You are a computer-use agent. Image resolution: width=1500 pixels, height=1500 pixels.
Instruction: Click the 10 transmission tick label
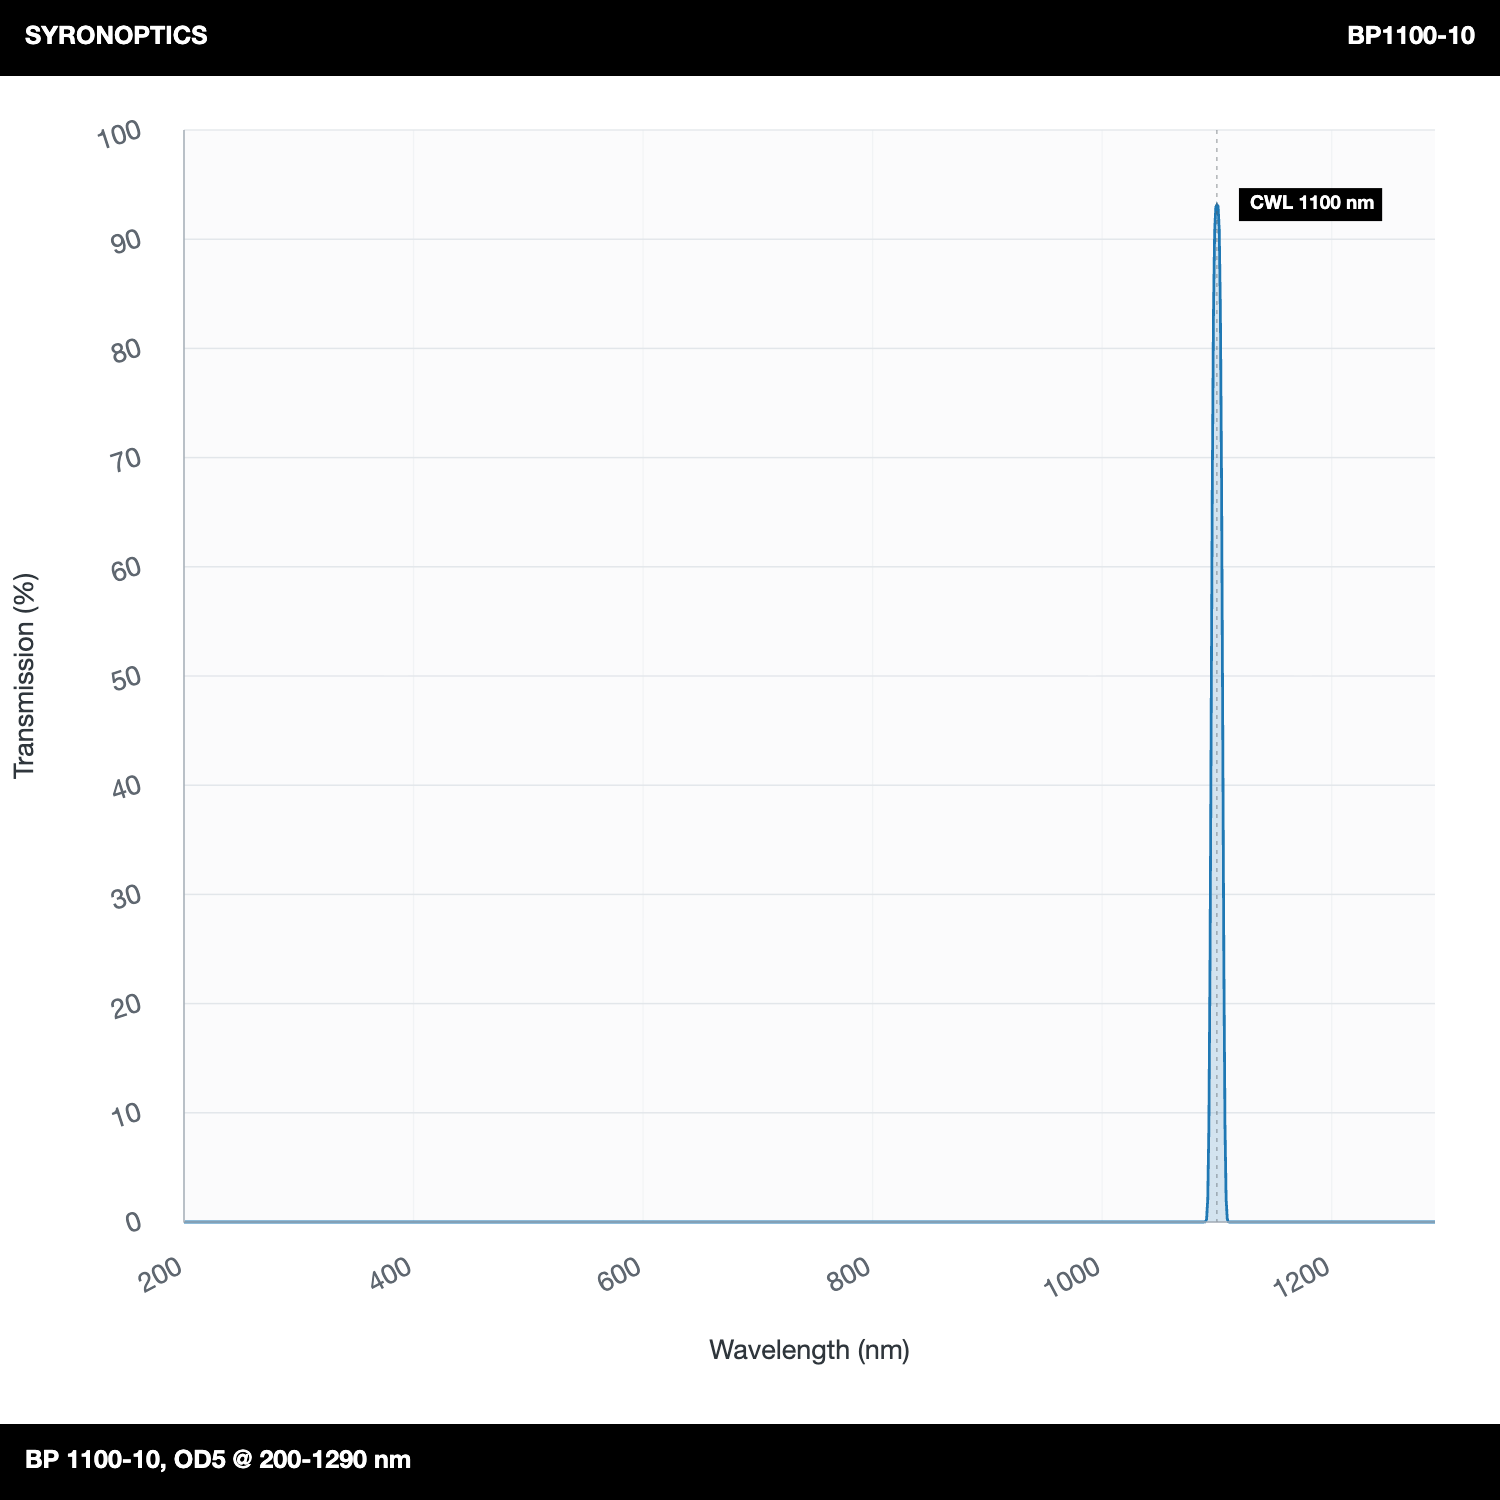click(x=127, y=1114)
